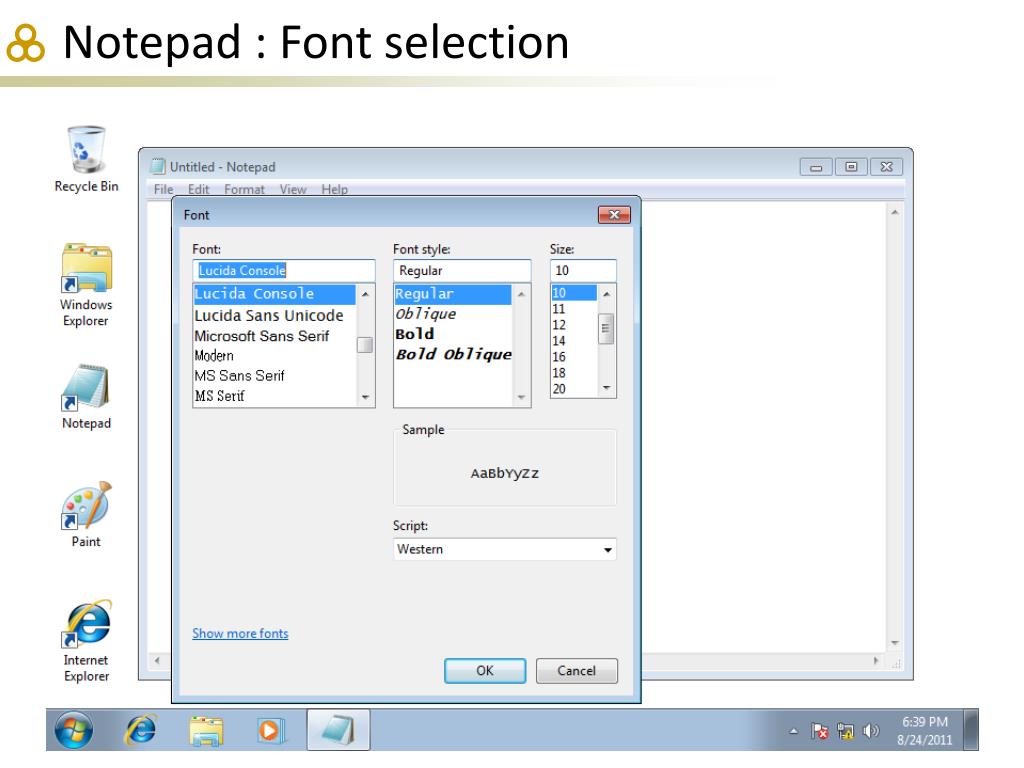Open the Windows Explorer desktop shortcut
1024x768 pixels.
(x=86, y=285)
